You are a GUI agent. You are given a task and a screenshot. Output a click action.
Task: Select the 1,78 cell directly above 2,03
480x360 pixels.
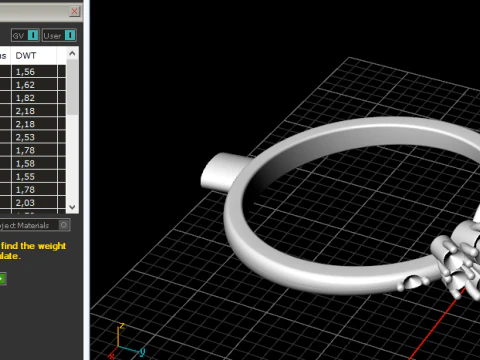click(34, 190)
